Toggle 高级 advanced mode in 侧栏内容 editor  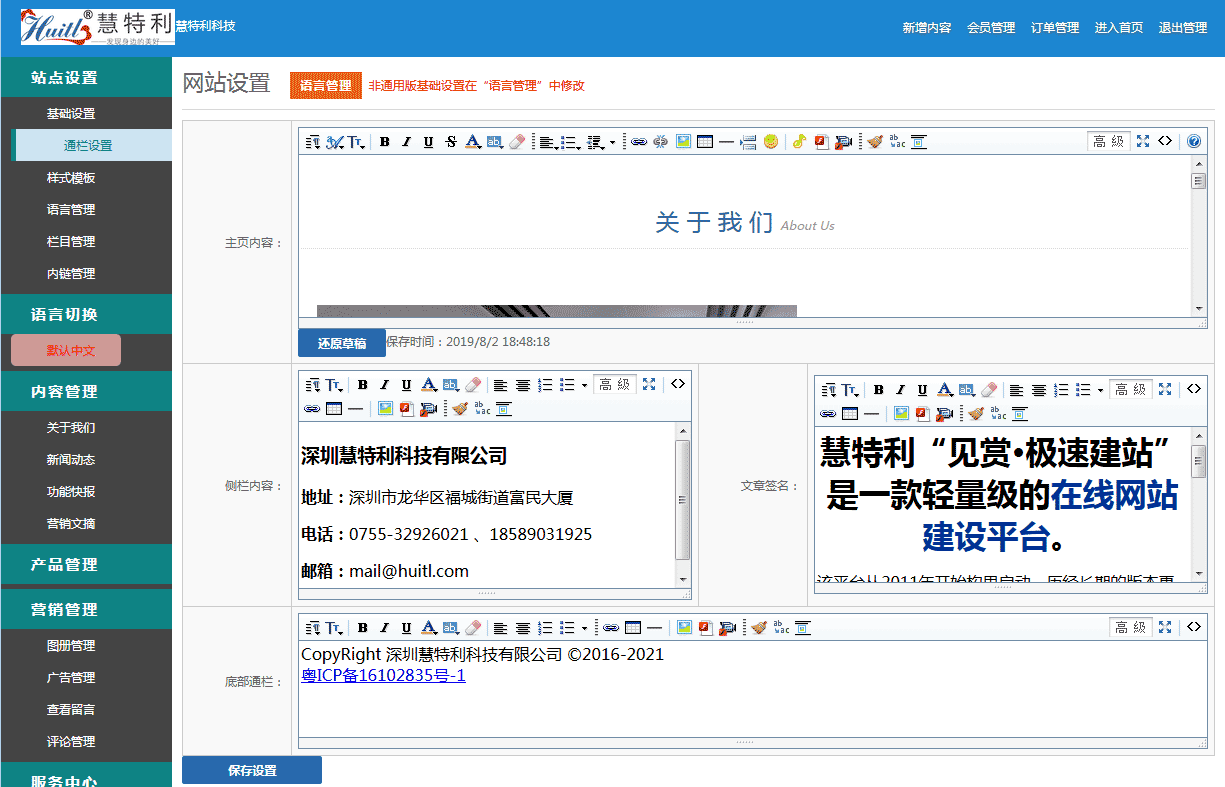pyautogui.click(x=615, y=385)
